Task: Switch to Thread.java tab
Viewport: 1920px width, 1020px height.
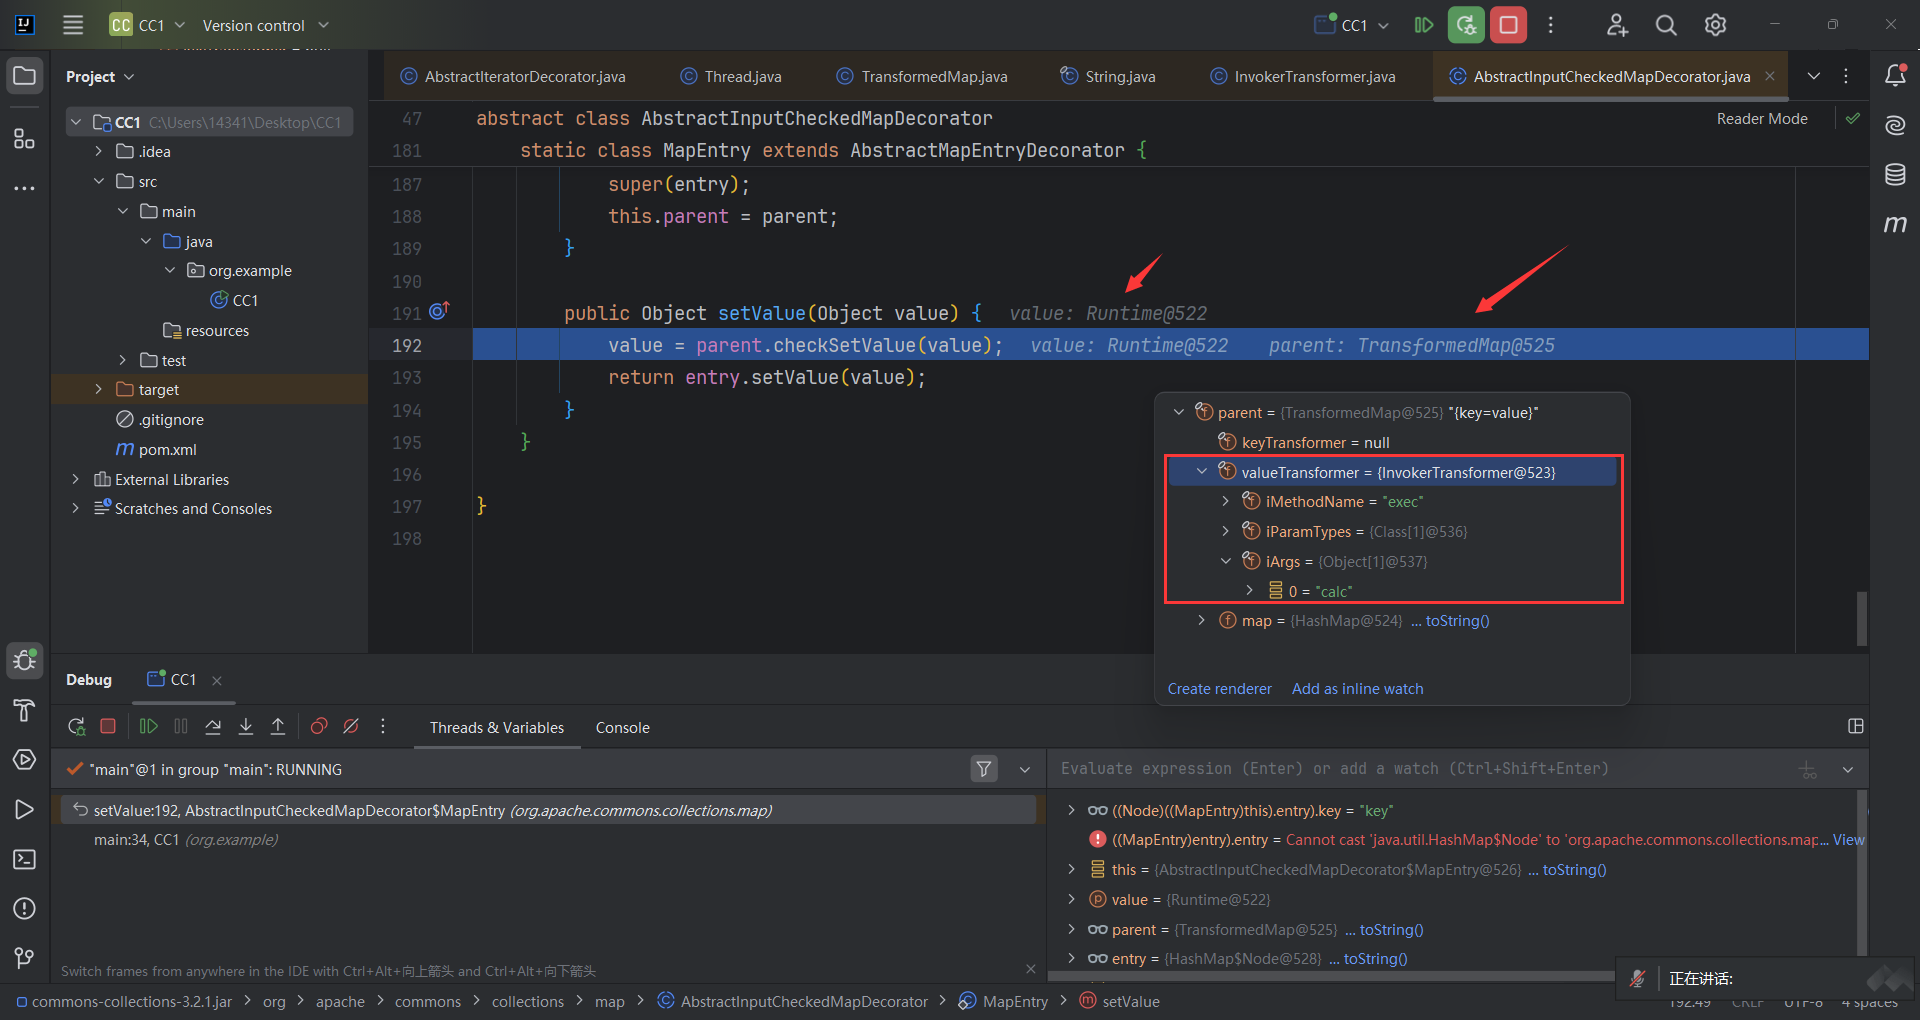Action: pyautogui.click(x=731, y=77)
